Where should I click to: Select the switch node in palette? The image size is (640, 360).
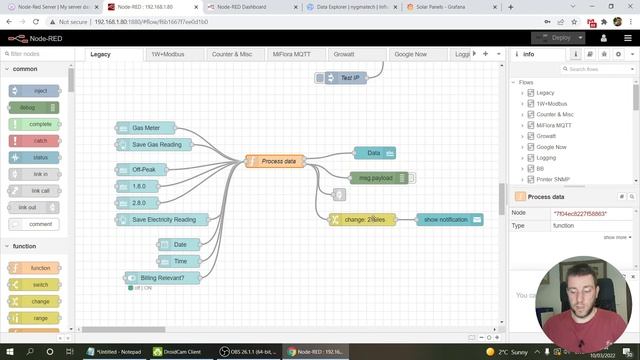coord(34,285)
